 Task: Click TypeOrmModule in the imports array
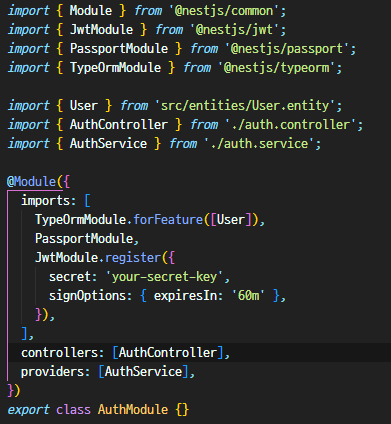[80, 220]
